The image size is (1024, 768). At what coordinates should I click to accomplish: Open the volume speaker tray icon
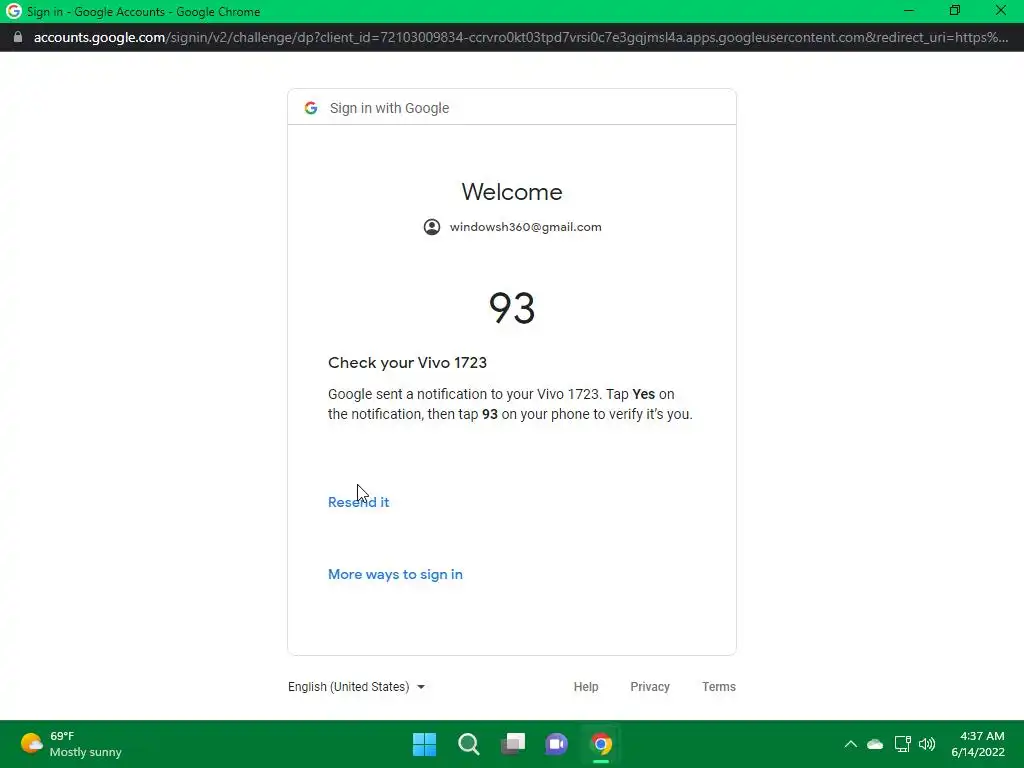(x=927, y=744)
